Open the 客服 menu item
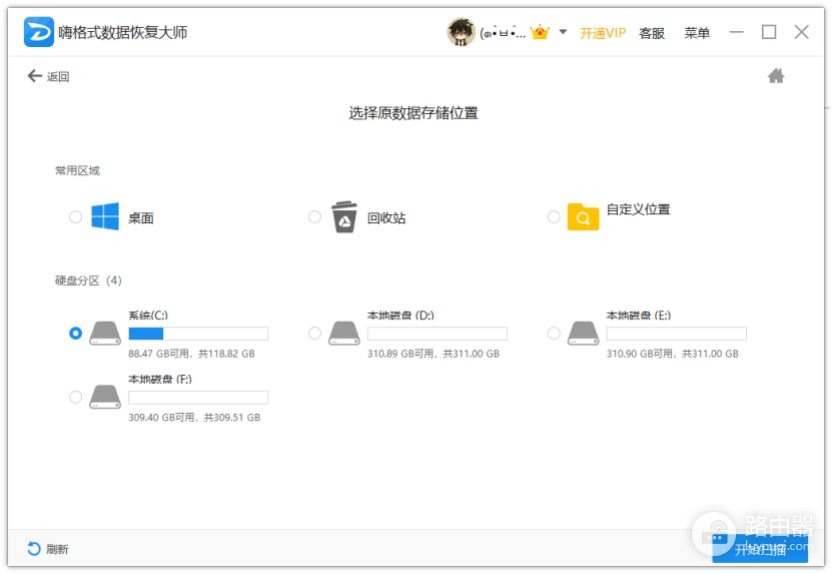The height and width of the screenshot is (574, 832). click(652, 33)
